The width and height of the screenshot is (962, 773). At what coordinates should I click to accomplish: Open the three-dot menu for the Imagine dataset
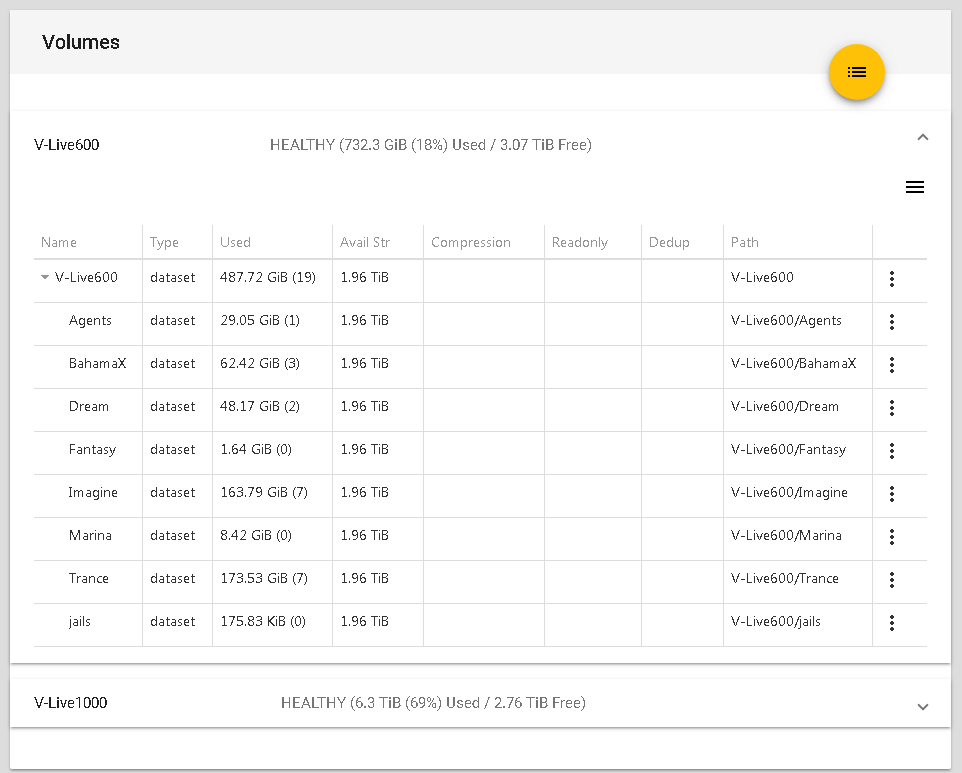(892, 494)
